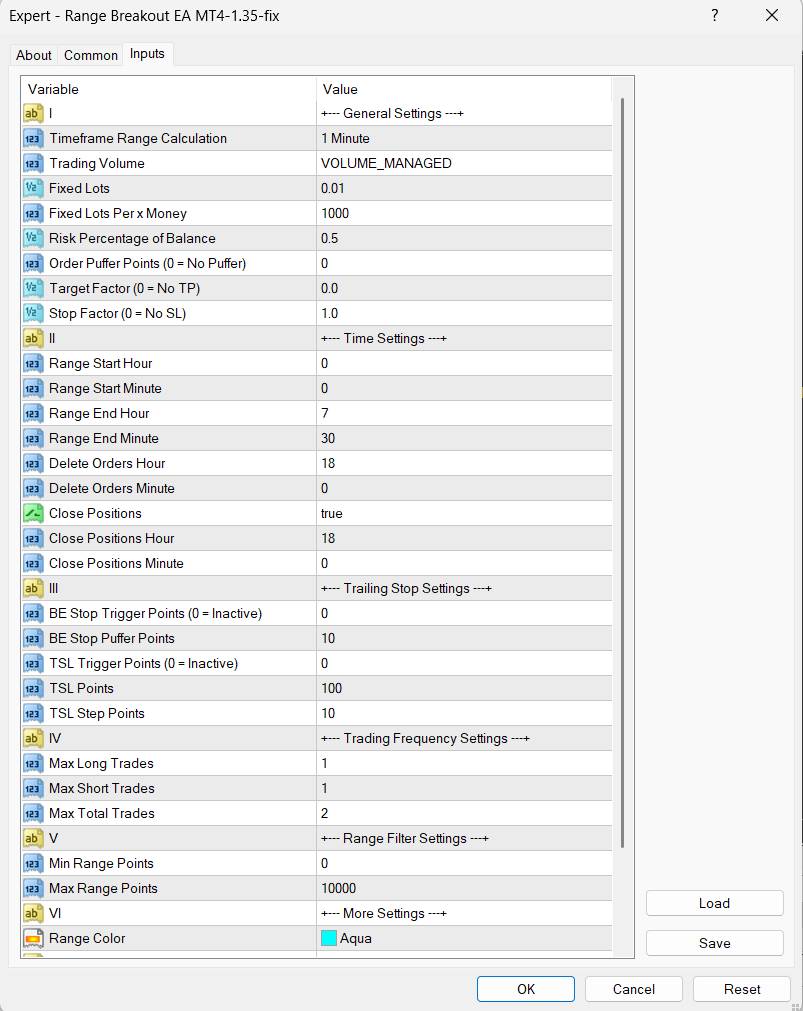803x1011 pixels.
Task: Click the boolean icon next to Close Positions
Action: 33,514
